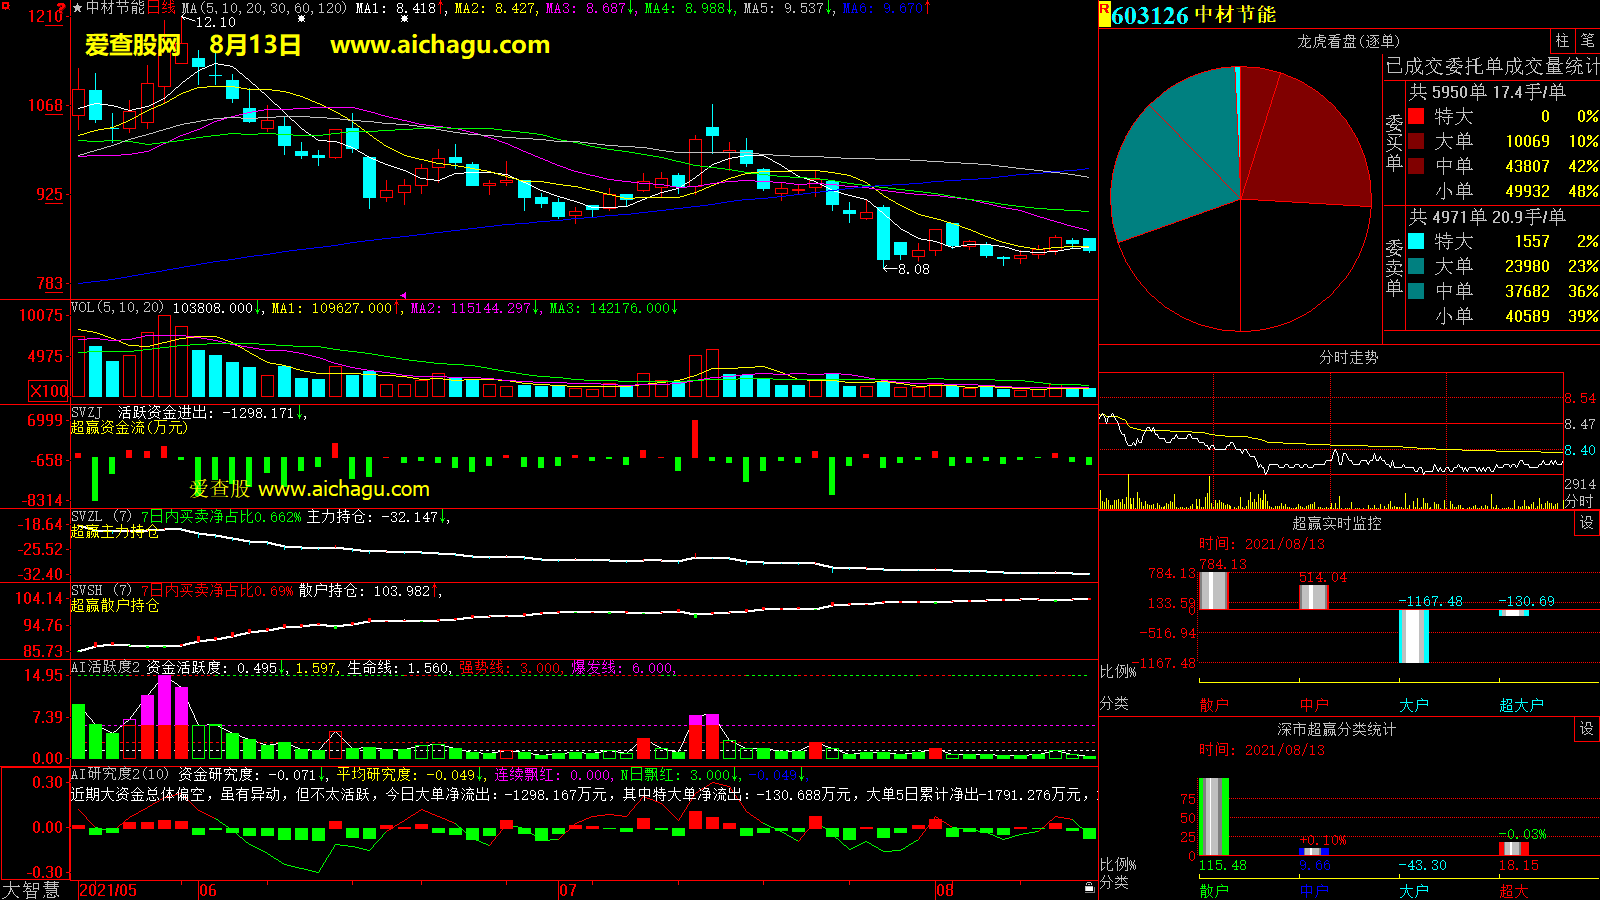The image size is (1600, 900).
Task: Click the star icon before 中材节能
Action: [77, 8]
